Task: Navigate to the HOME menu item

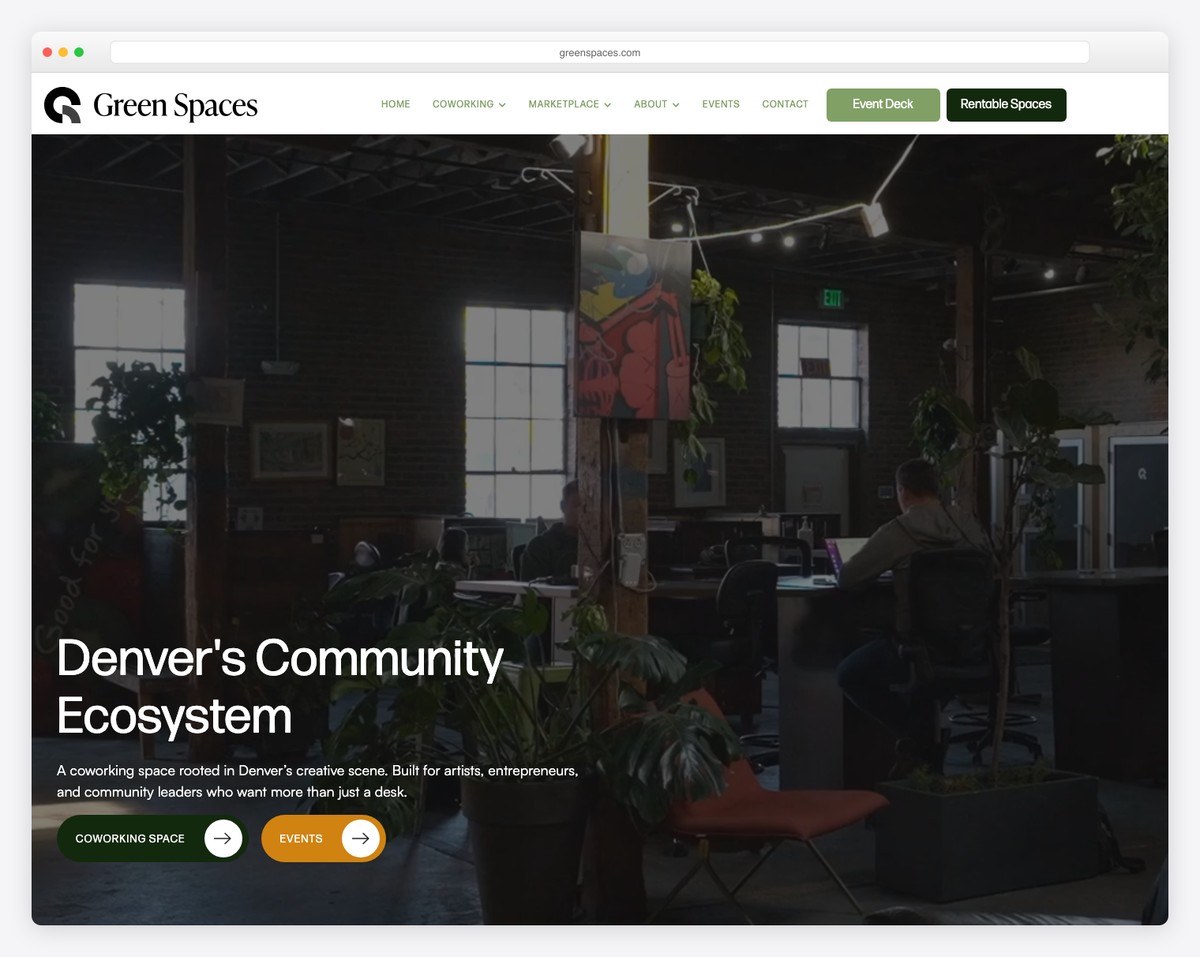Action: (x=395, y=104)
